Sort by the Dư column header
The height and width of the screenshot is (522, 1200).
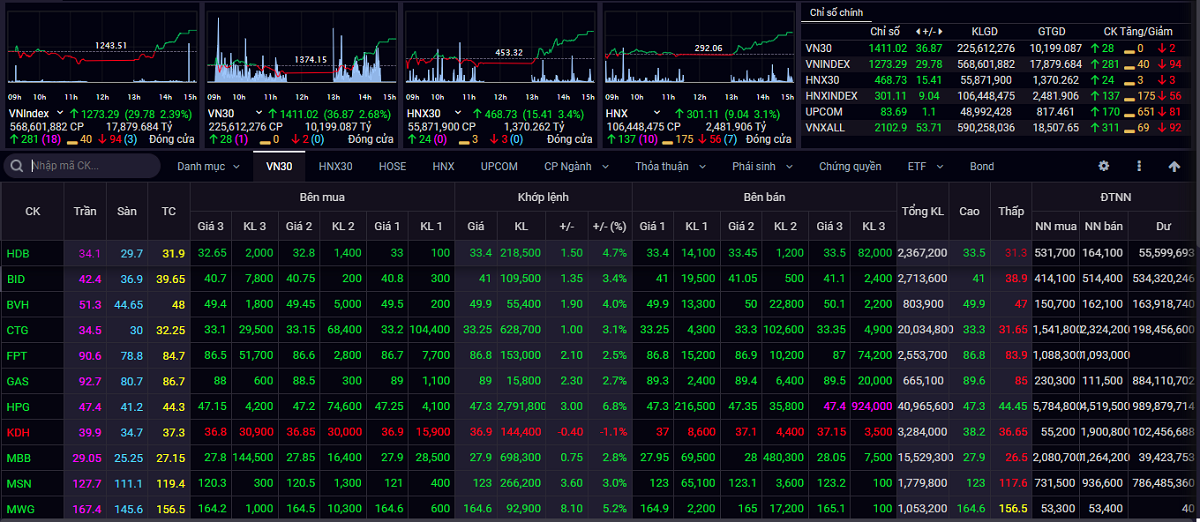point(1163,226)
